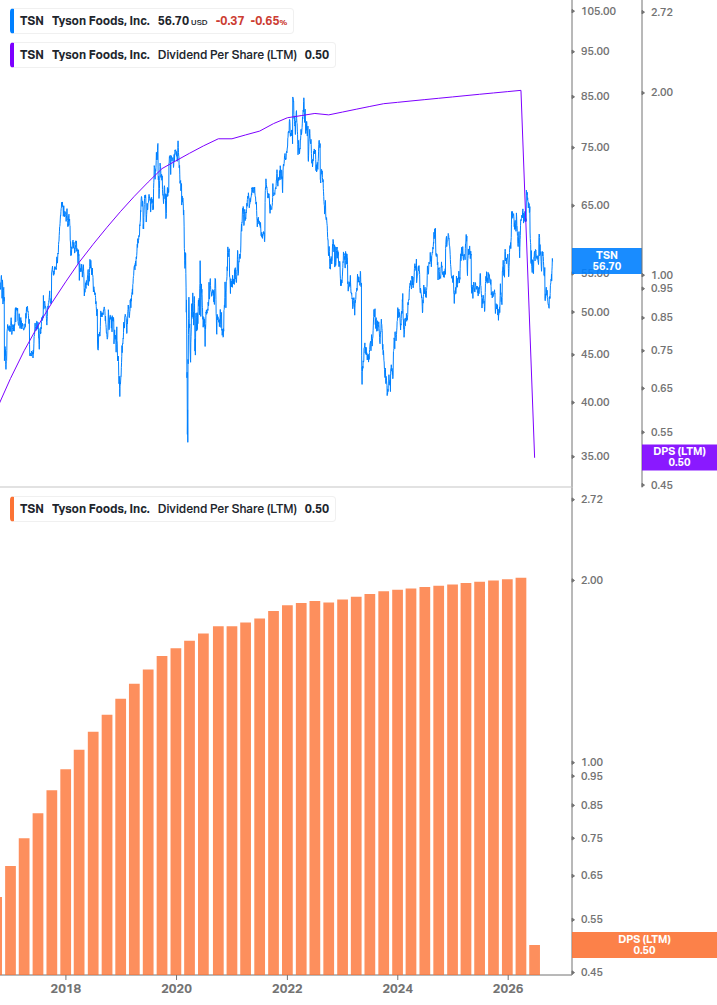
Task: Select the bar chart's Dividend Per Share (LTM) legend
Action: coord(172,509)
